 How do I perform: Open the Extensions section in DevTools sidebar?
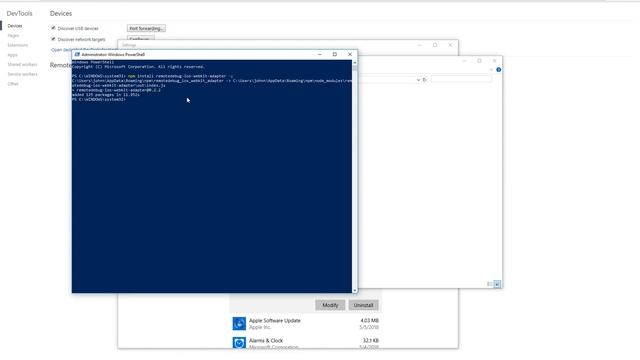[x=18, y=45]
